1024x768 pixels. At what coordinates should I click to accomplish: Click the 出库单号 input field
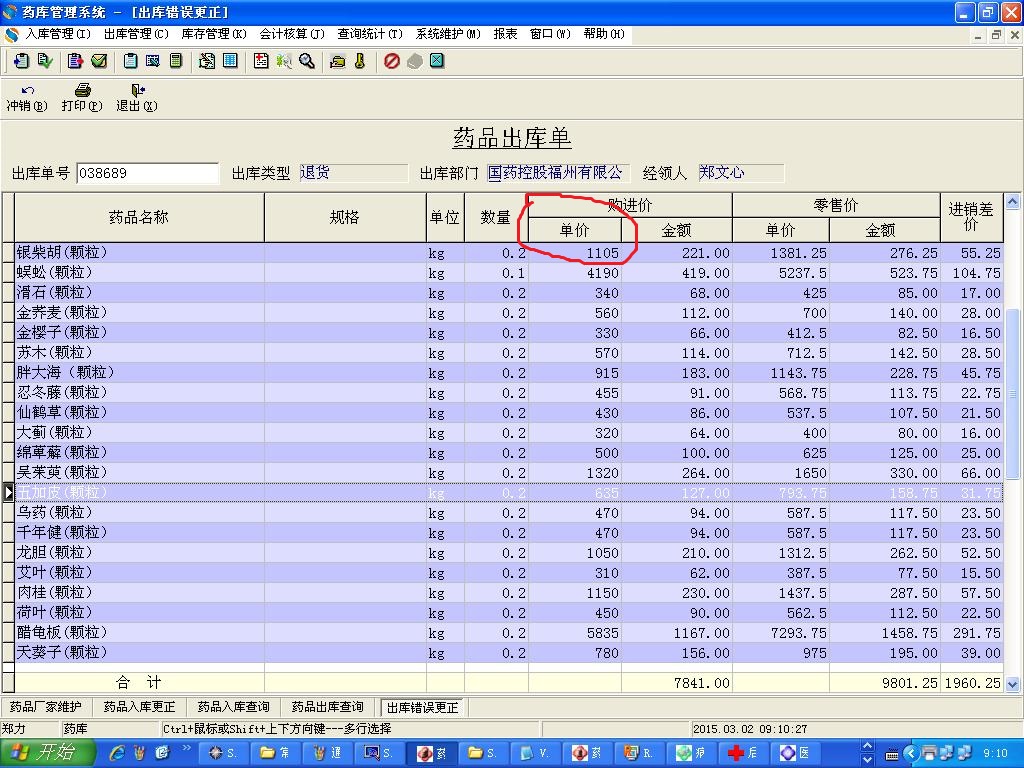[148, 173]
